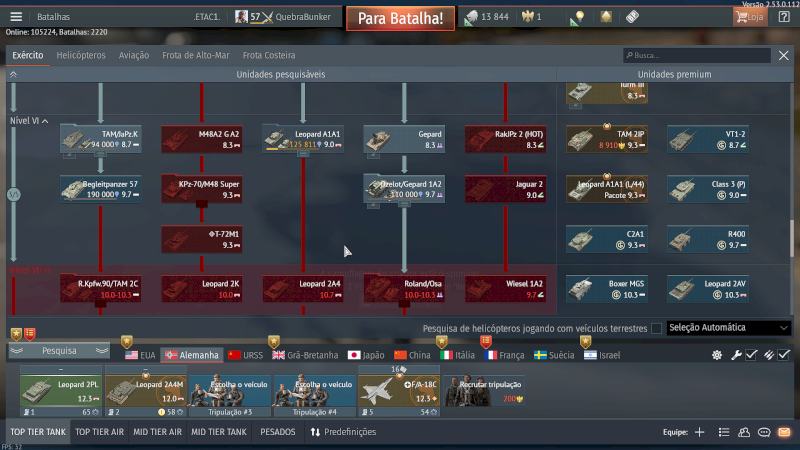Click Recrutar tripulação for 200

[x=484, y=391]
